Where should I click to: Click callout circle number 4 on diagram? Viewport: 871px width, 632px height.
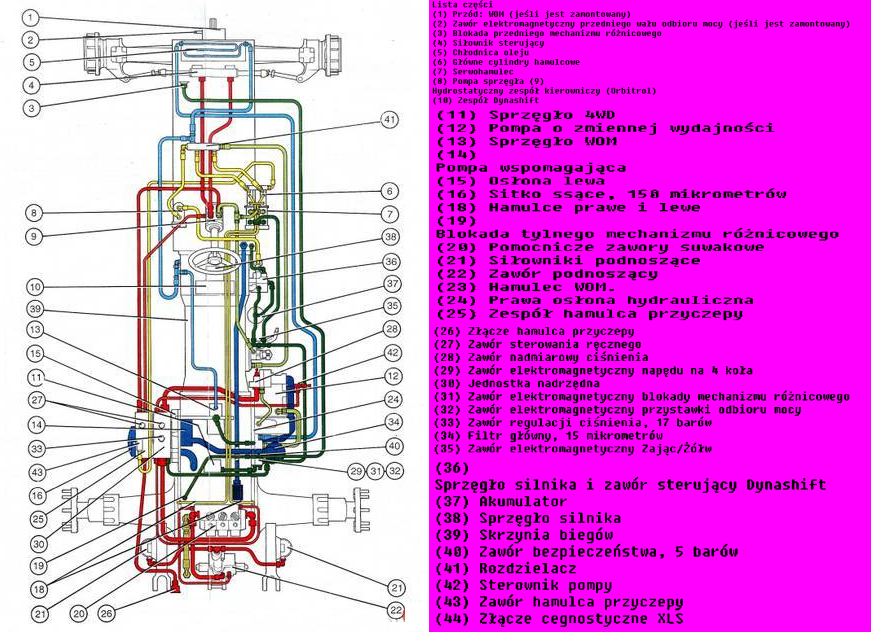click(32, 85)
